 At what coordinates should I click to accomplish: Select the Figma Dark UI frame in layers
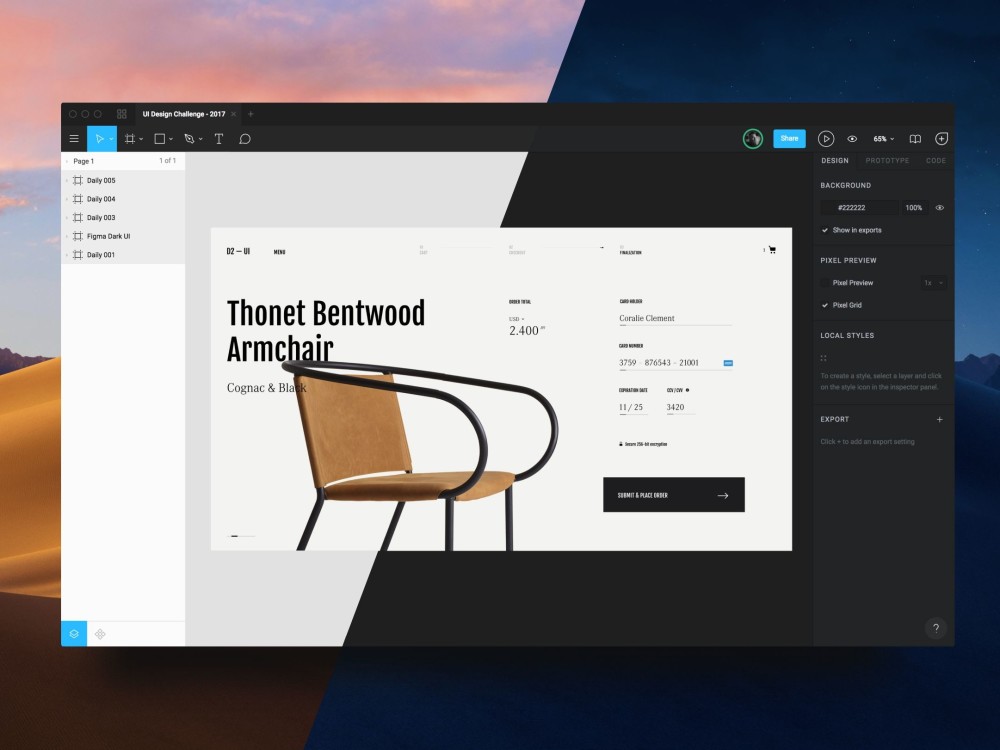[108, 236]
